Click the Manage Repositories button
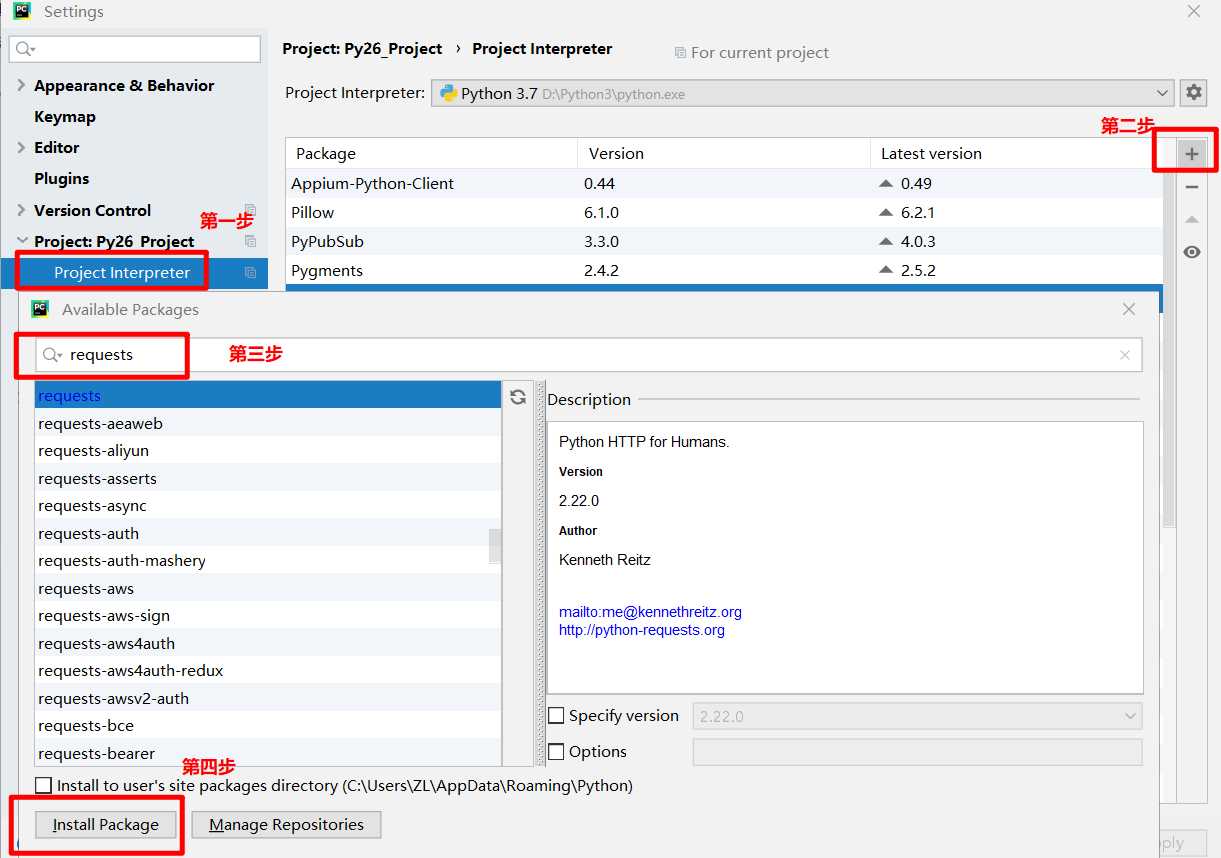1221x858 pixels. pyautogui.click(x=286, y=825)
